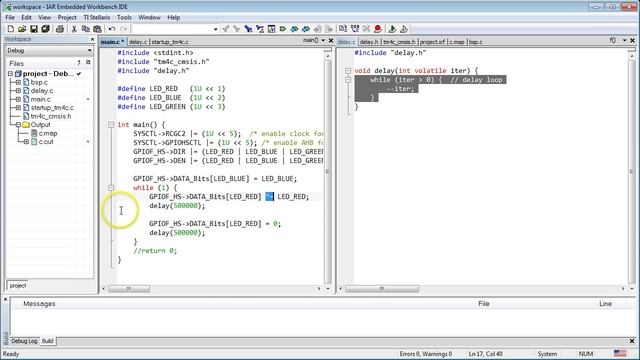Open the quick search dropdown in toolbar
The height and width of the screenshot is (360, 640).
[x=216, y=29]
